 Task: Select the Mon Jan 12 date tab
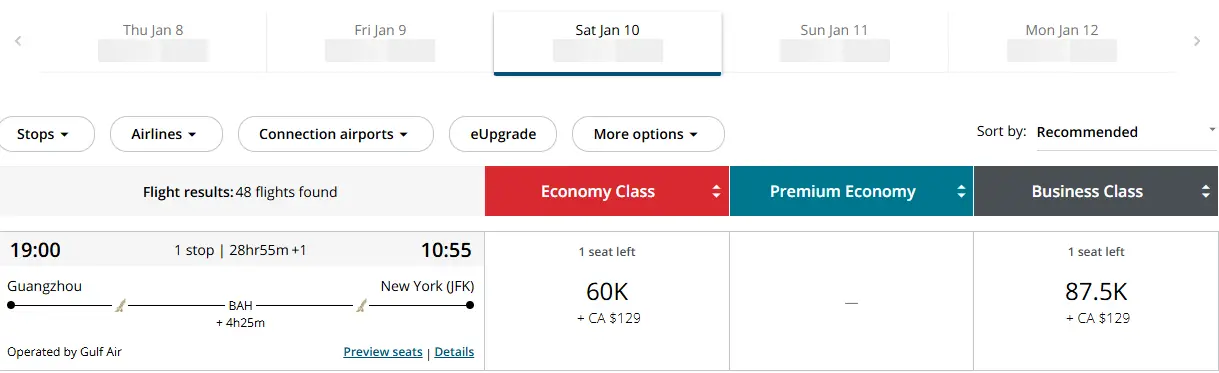[1061, 41]
